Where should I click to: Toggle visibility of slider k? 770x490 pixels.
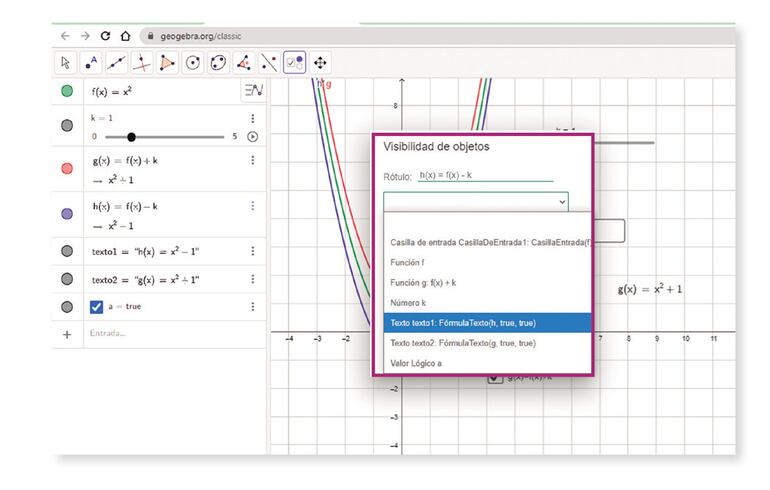point(67,126)
